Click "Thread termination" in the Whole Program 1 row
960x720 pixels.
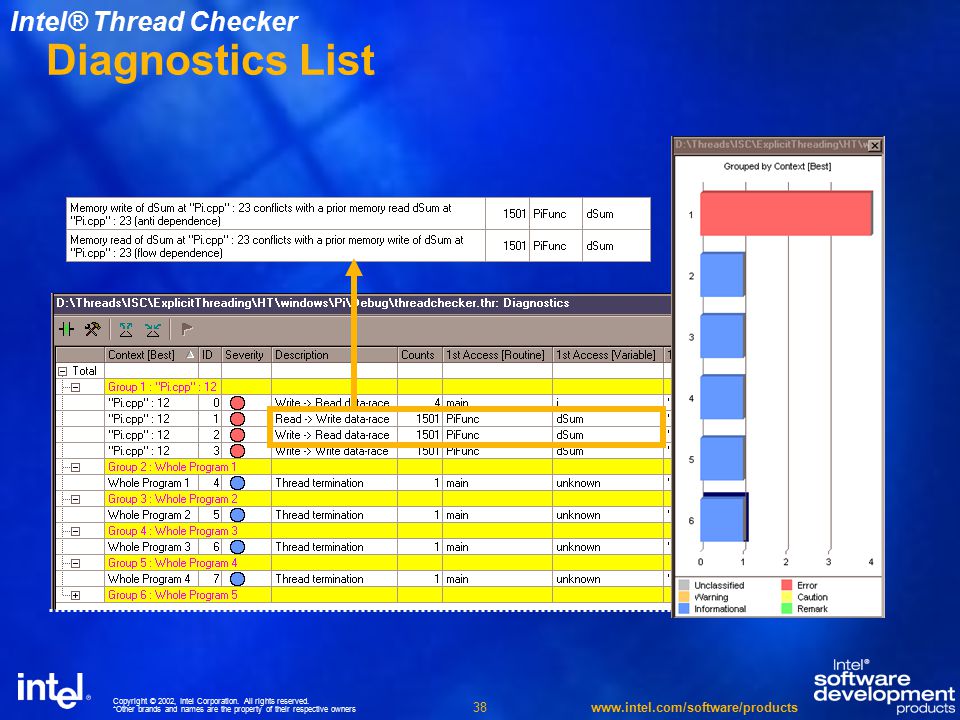coord(319,483)
